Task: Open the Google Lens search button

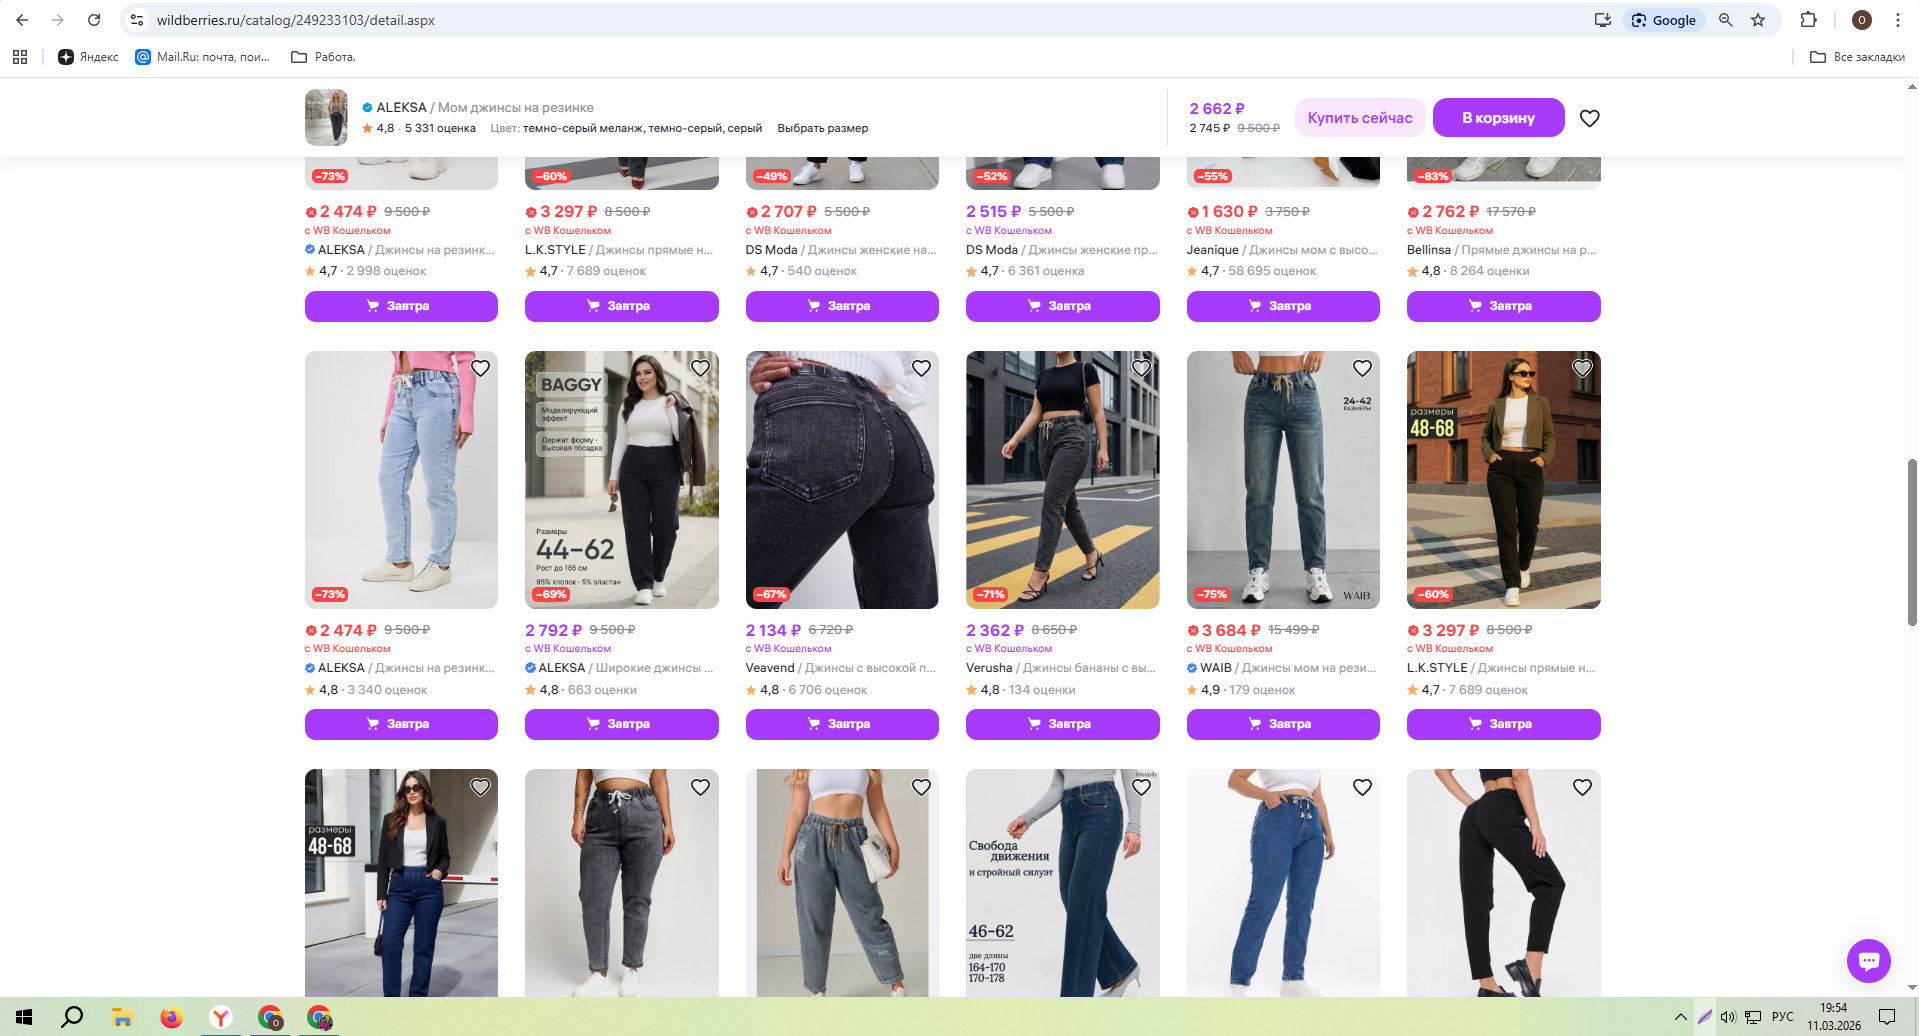Action: [1664, 20]
